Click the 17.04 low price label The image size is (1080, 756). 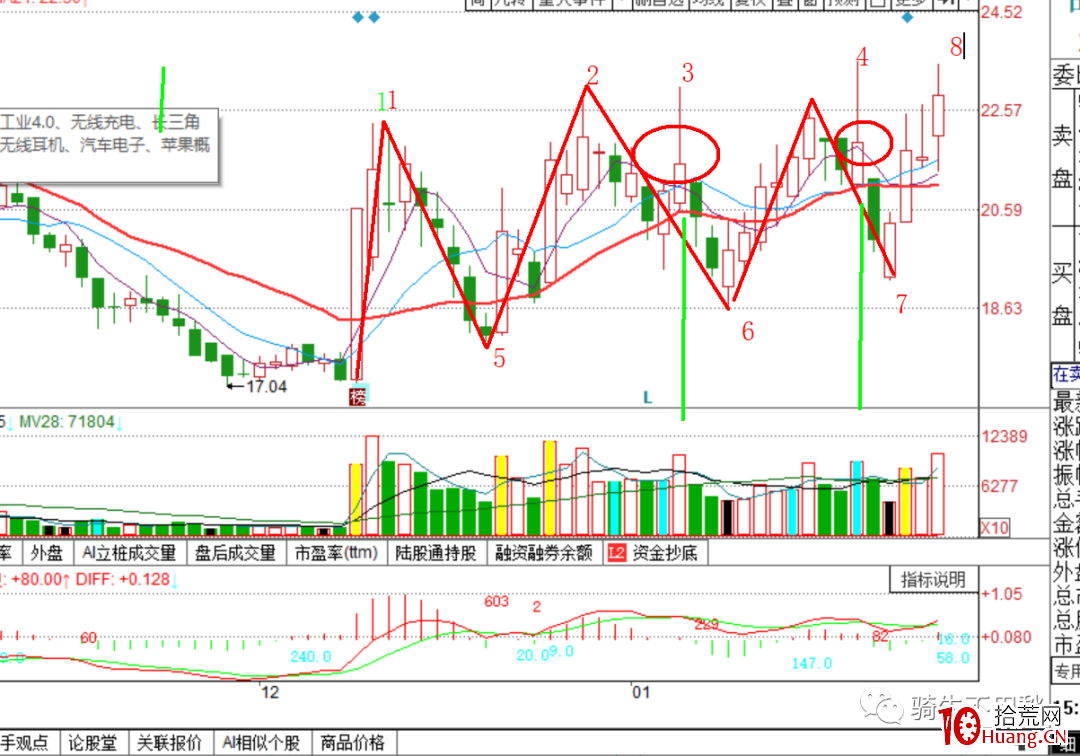266,386
